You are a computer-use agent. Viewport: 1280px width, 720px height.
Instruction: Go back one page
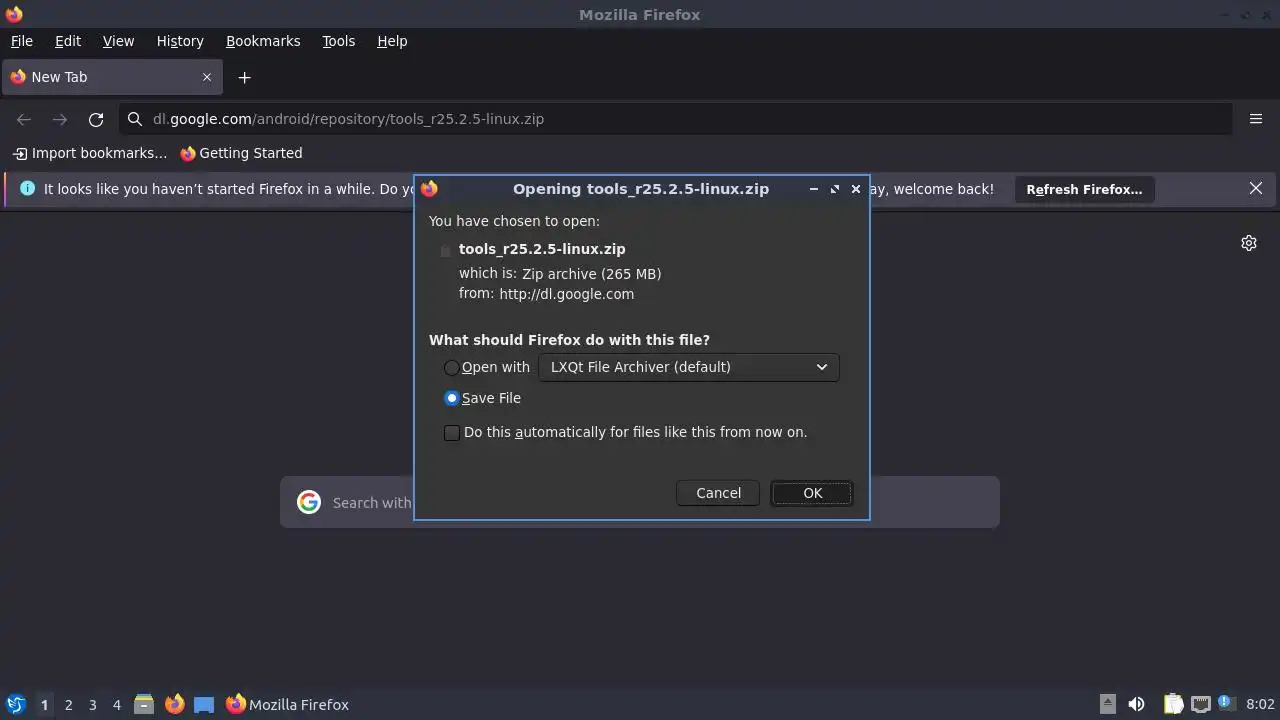[x=24, y=119]
